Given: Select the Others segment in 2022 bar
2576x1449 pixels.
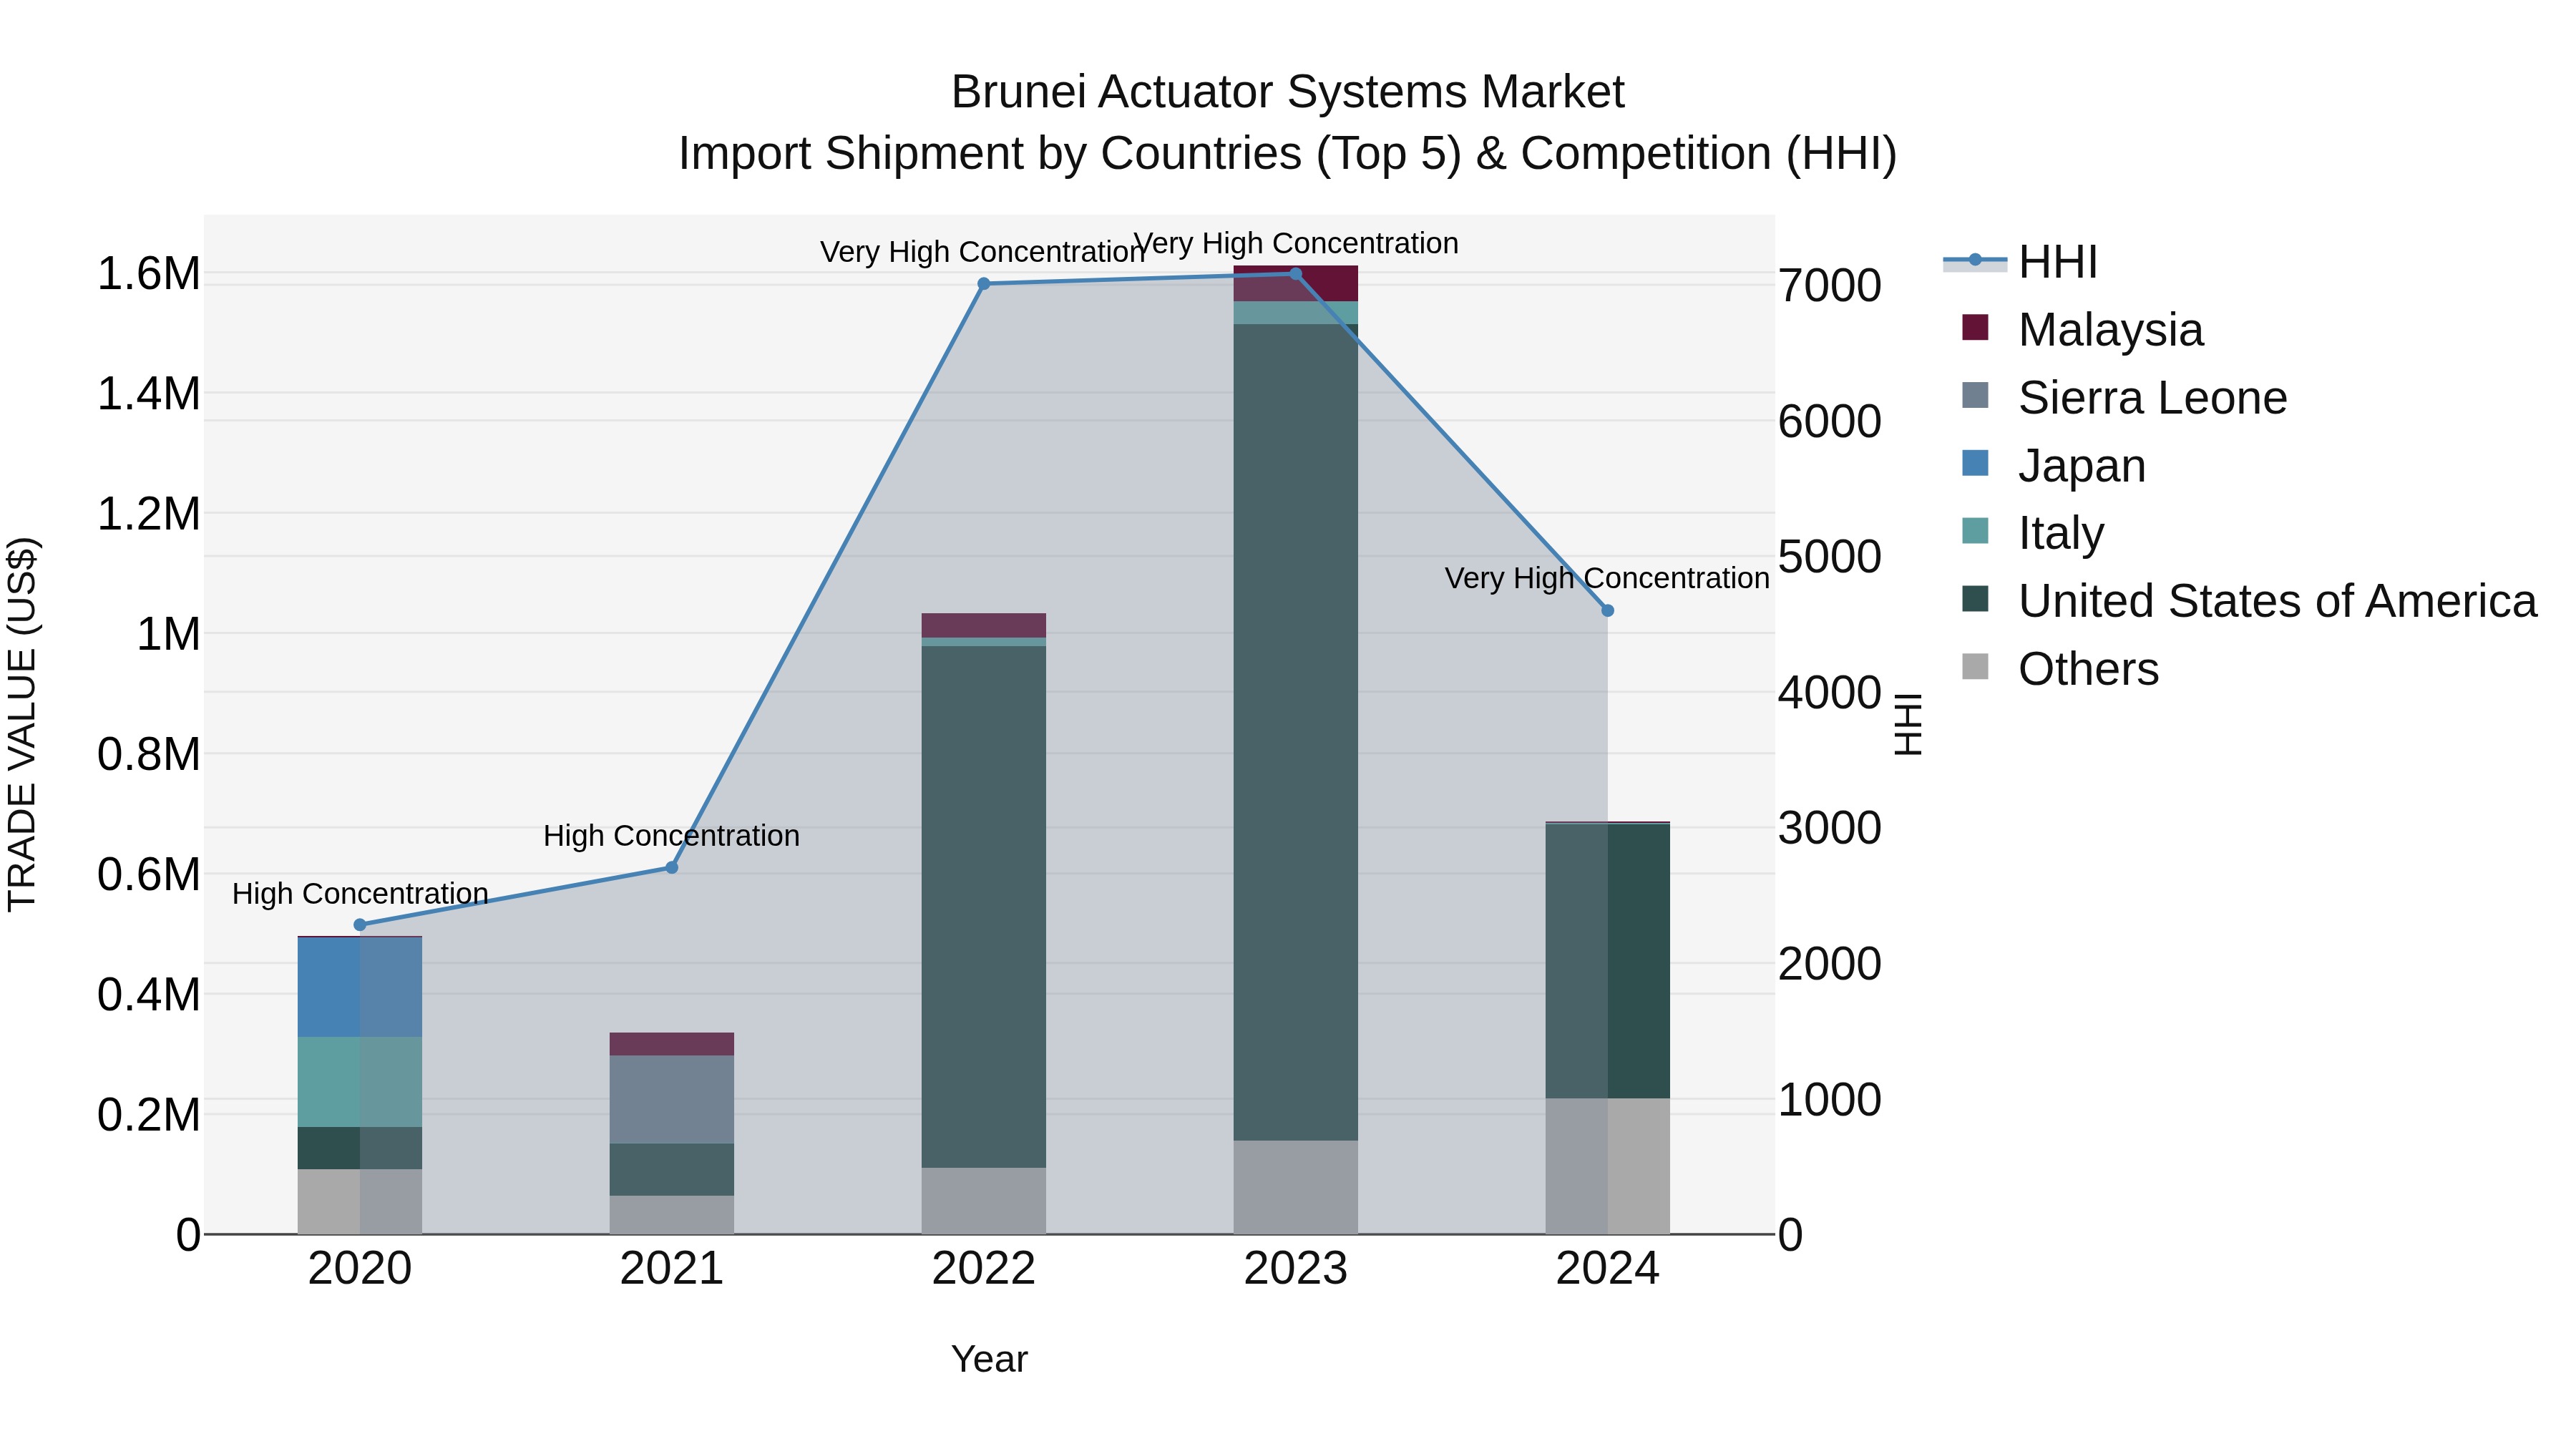Looking at the screenshot, I should coord(984,1201).
